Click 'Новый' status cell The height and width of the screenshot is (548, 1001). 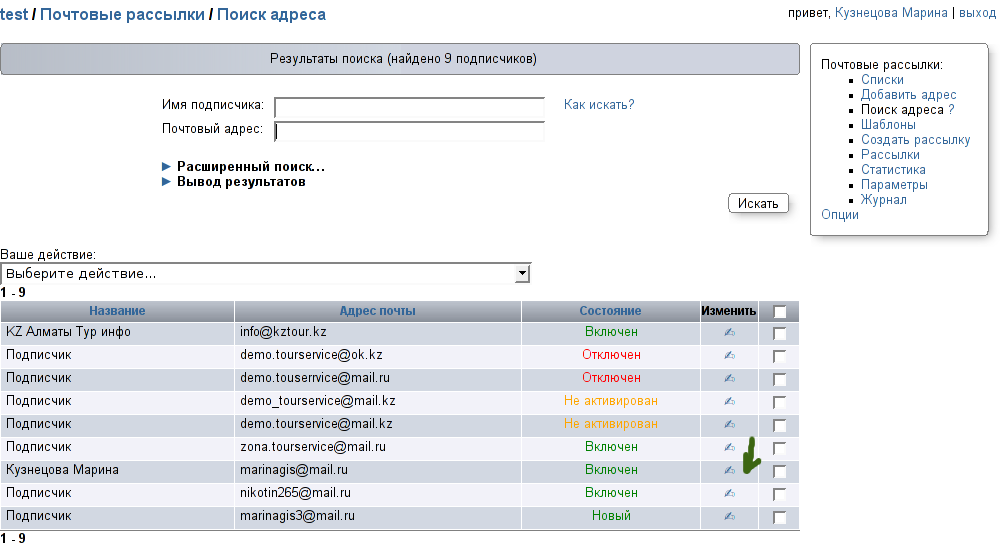point(611,516)
